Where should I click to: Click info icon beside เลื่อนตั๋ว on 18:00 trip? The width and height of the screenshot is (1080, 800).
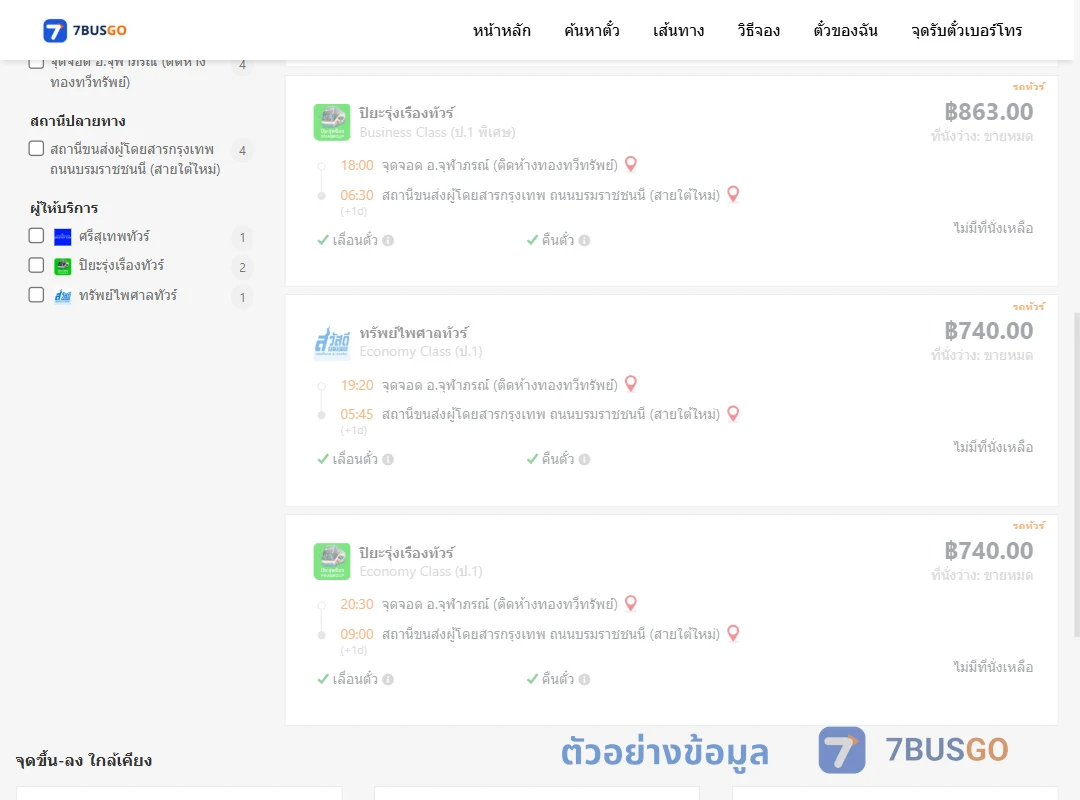pyautogui.click(x=388, y=240)
